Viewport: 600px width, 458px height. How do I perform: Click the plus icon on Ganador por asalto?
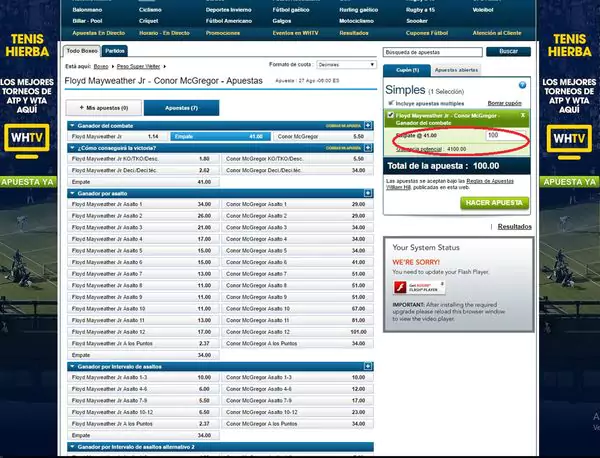coord(368,193)
